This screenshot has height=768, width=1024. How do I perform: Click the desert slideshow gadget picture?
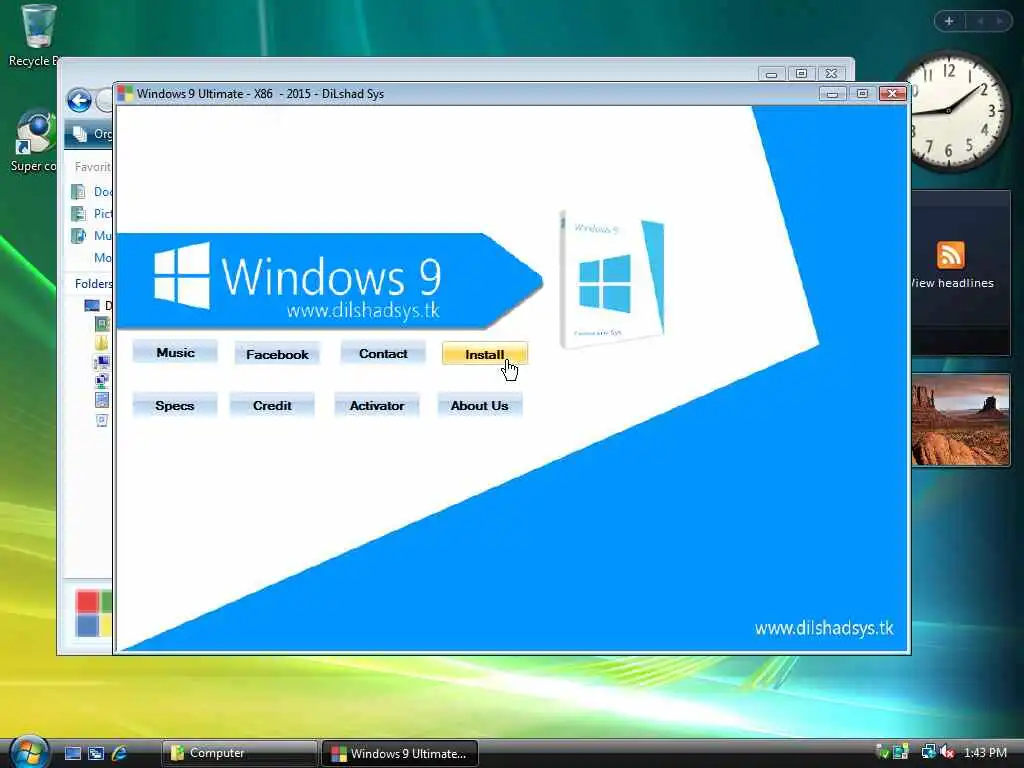961,420
